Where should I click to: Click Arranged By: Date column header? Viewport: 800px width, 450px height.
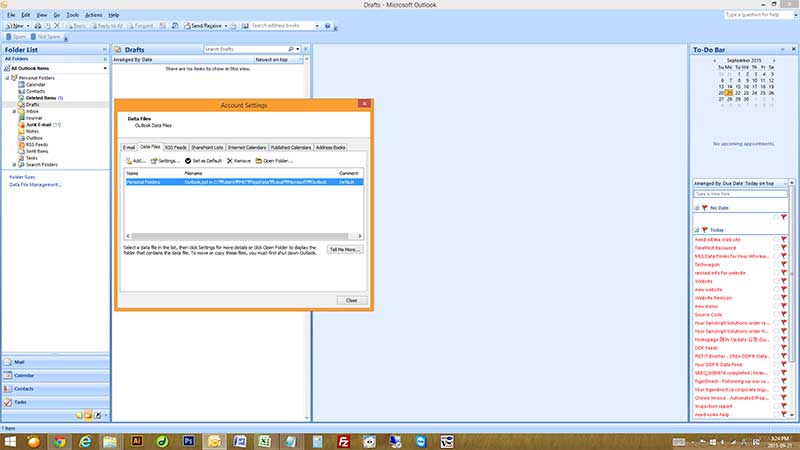coord(133,60)
